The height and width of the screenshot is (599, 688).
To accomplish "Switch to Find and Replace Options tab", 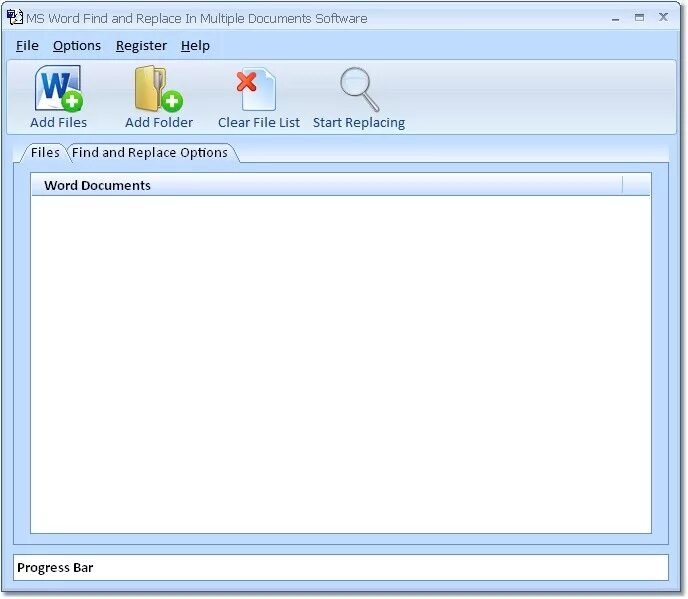I will click(150, 153).
